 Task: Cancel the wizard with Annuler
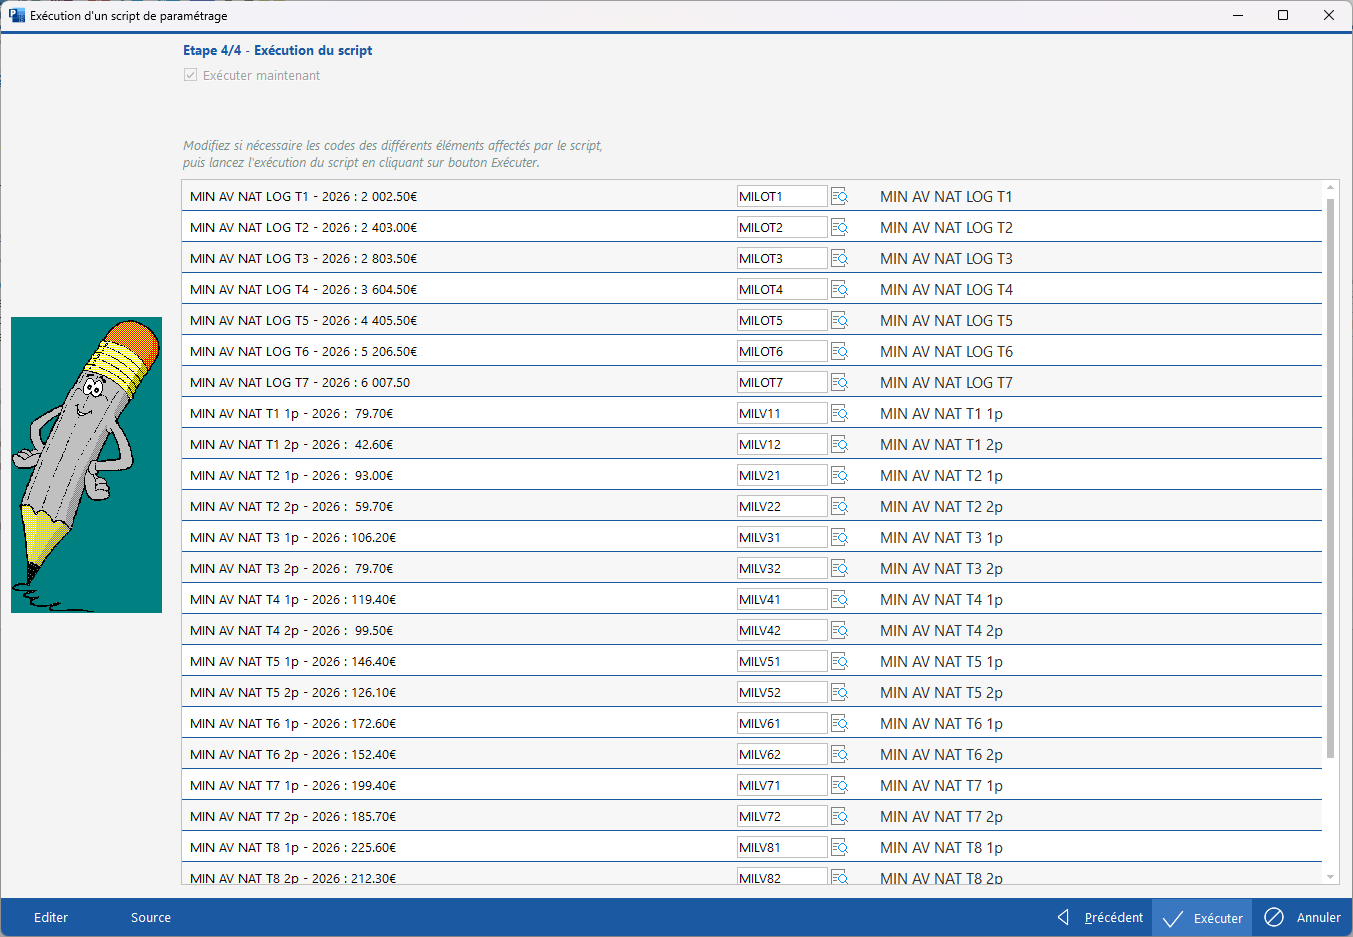pyautogui.click(x=1303, y=918)
